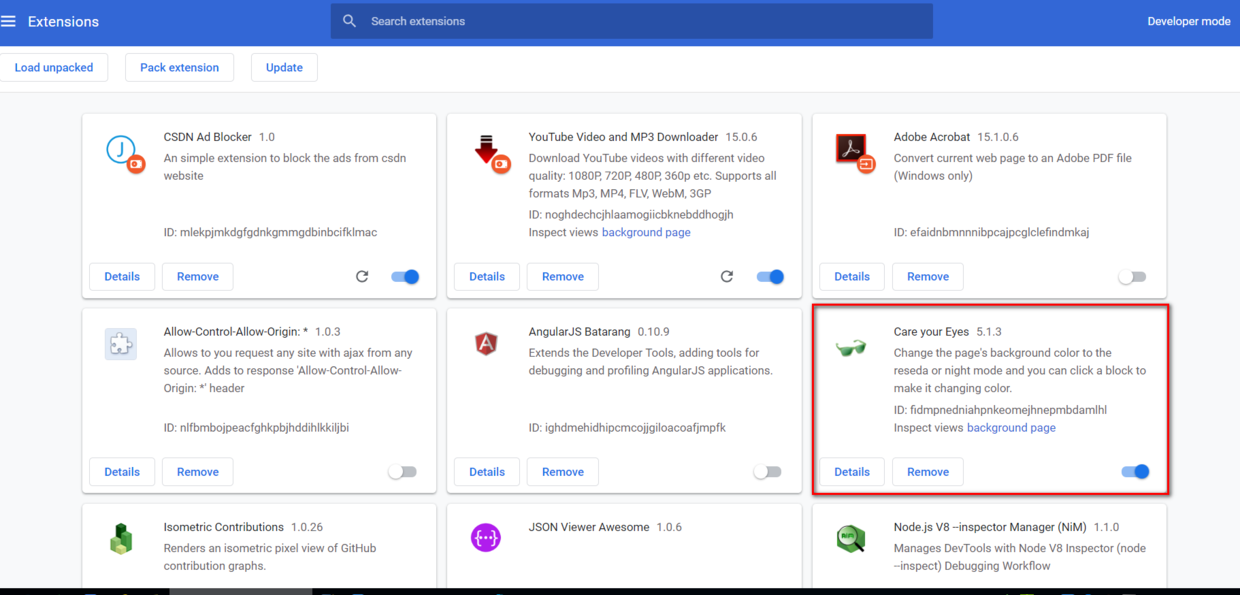
Task: Enable the Allow-Control-Allow-Origin toggle
Action: tap(402, 472)
